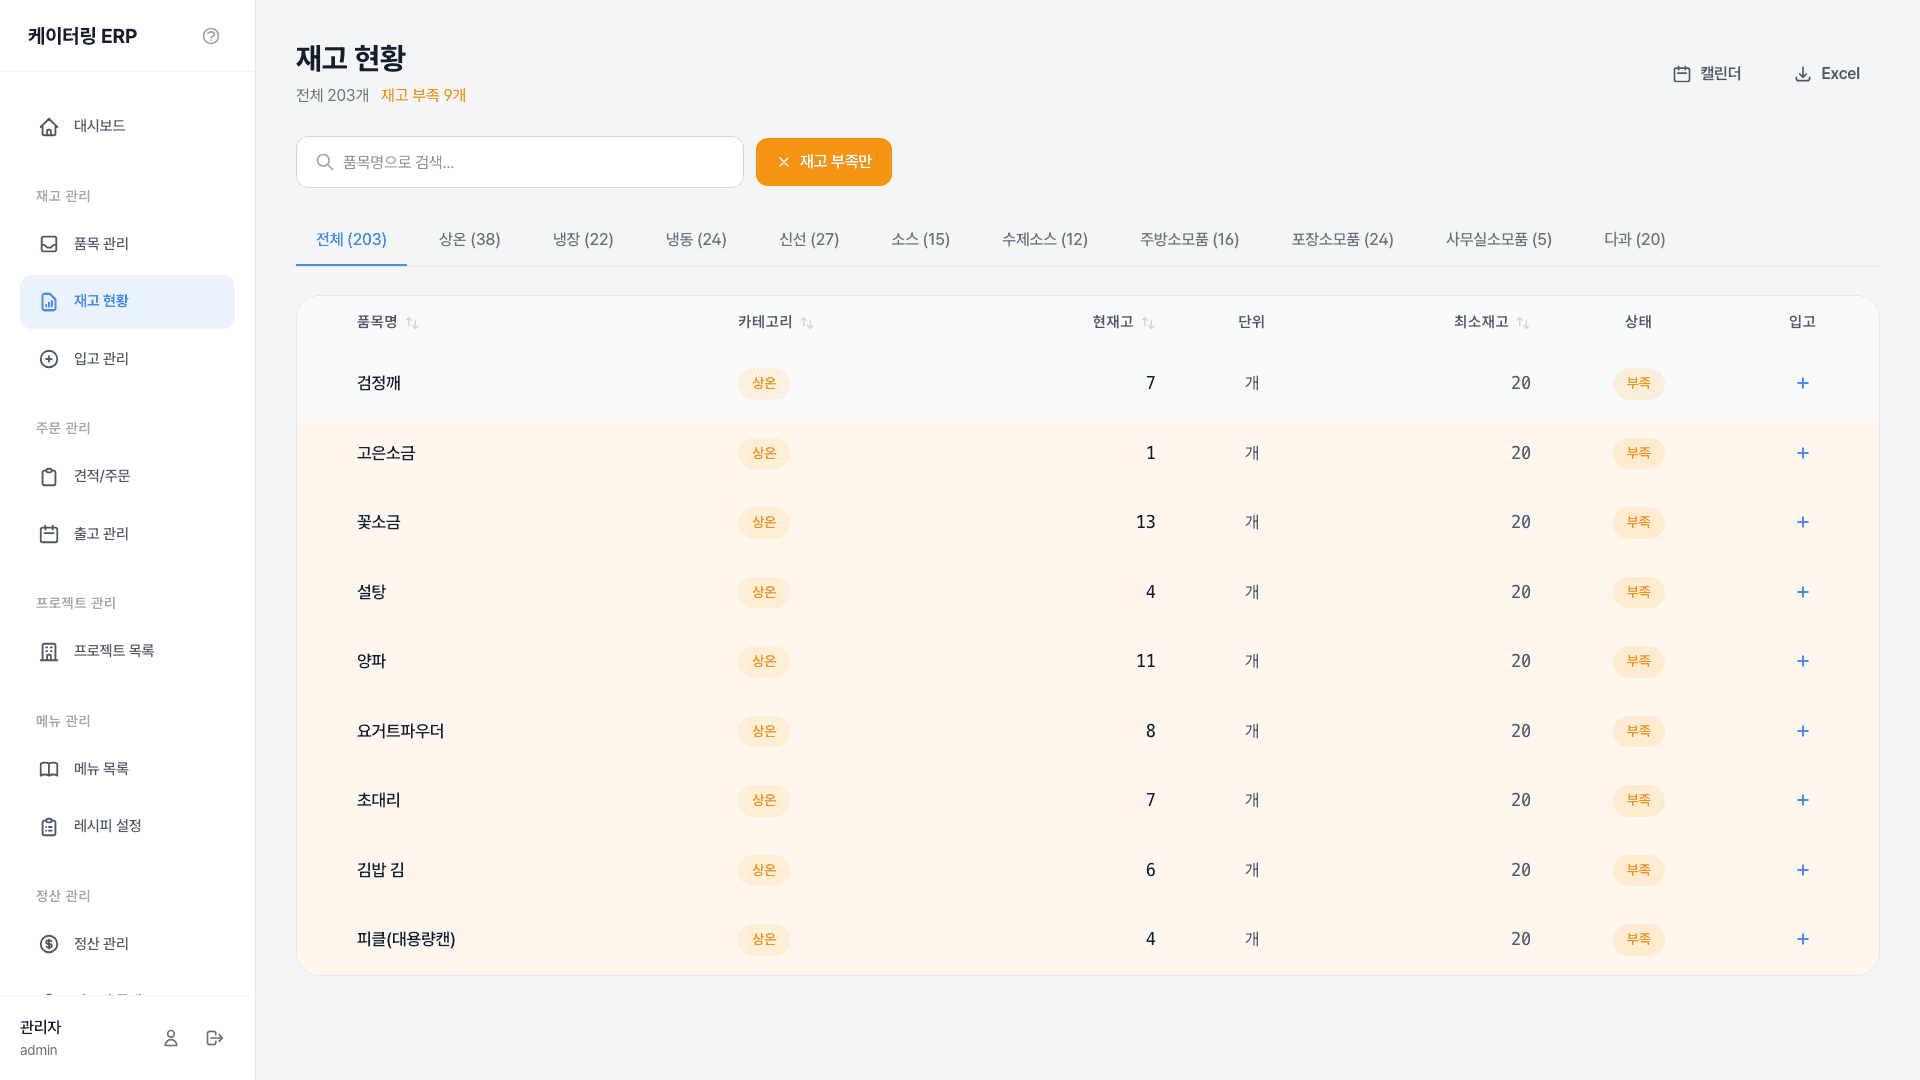Image resolution: width=1920 pixels, height=1080 pixels.
Task: Sort table by 최소재고 column
Action: point(1491,322)
